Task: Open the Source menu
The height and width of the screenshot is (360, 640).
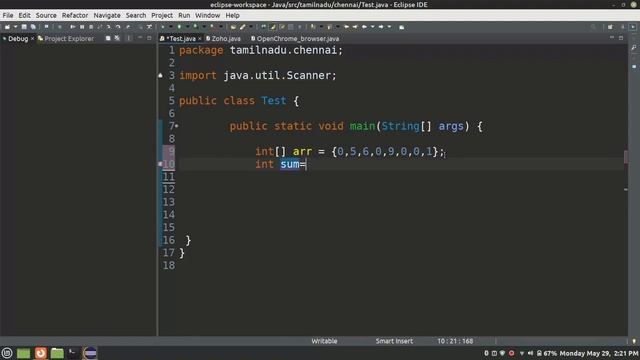Action: 46,16
